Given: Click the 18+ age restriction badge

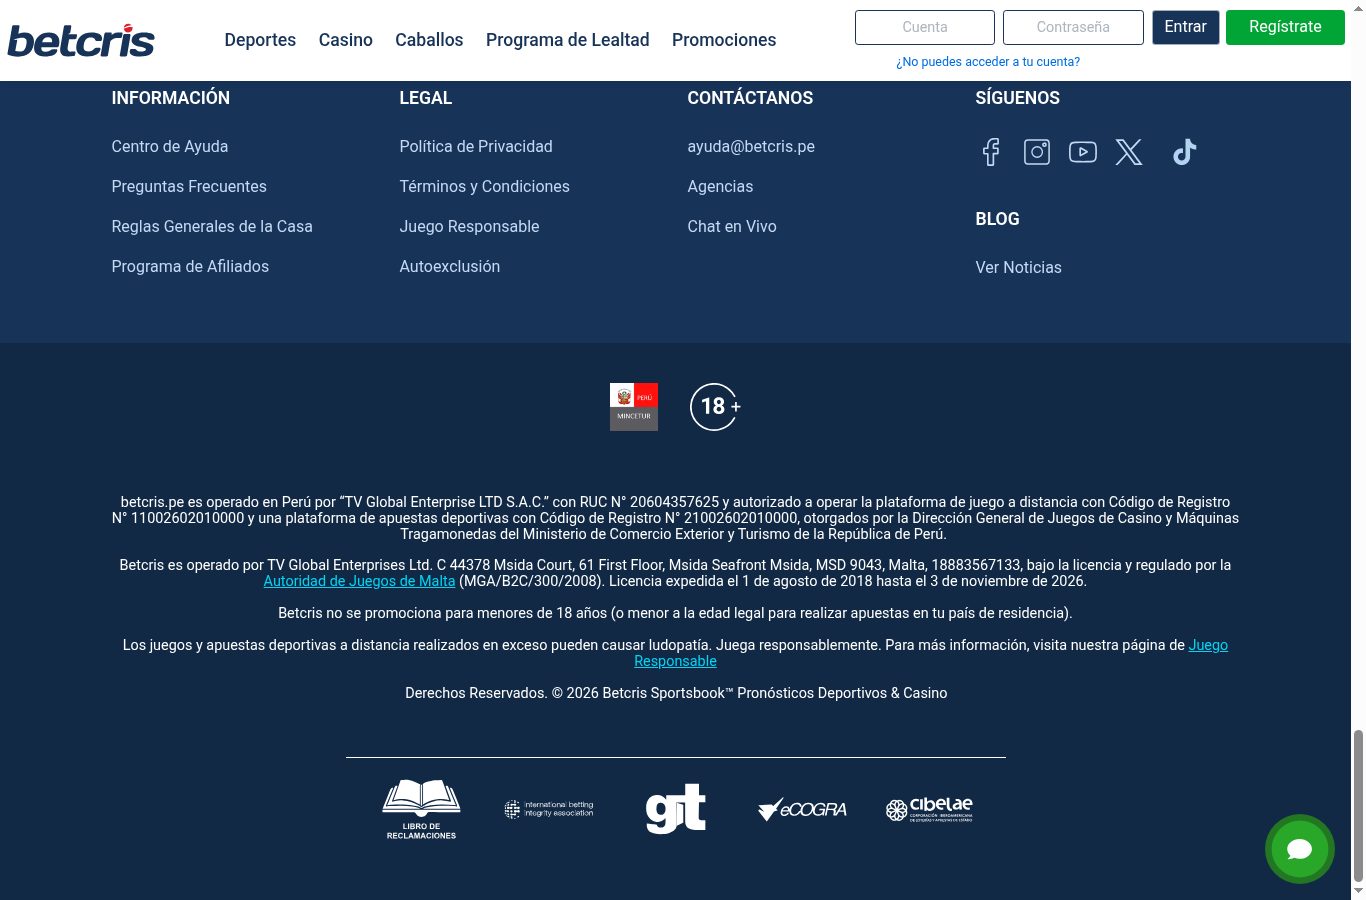Looking at the screenshot, I should coord(715,407).
